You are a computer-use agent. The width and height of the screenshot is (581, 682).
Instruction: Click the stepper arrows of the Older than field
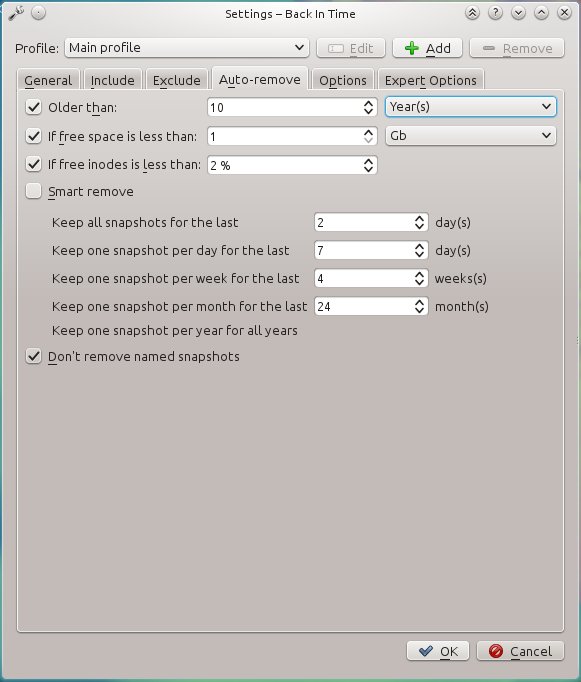(368, 107)
